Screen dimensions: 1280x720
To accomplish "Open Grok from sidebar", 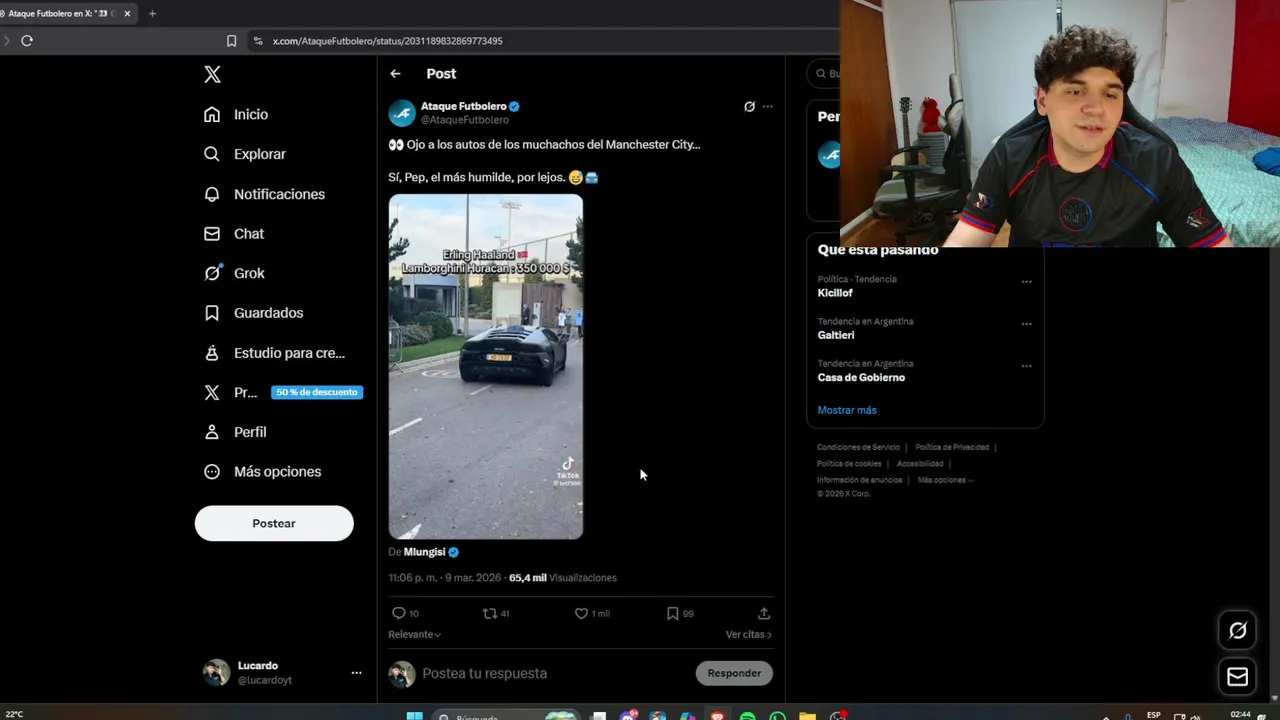I will 234,273.
